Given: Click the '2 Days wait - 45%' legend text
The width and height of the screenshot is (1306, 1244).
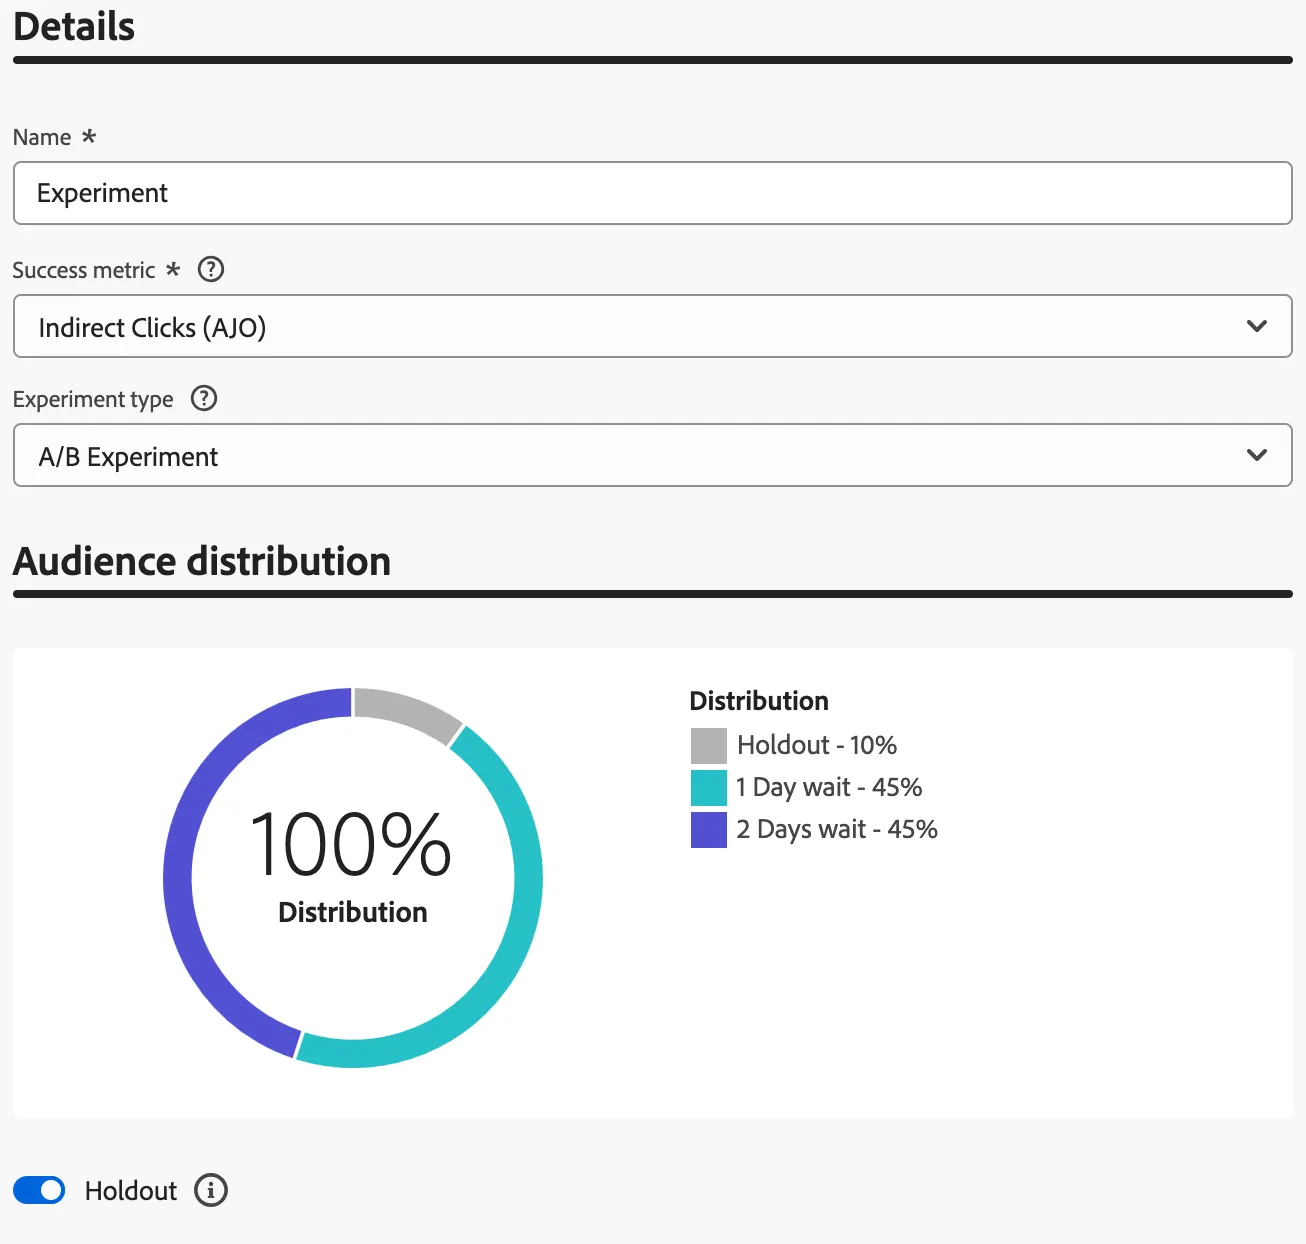Looking at the screenshot, I should point(837,829).
